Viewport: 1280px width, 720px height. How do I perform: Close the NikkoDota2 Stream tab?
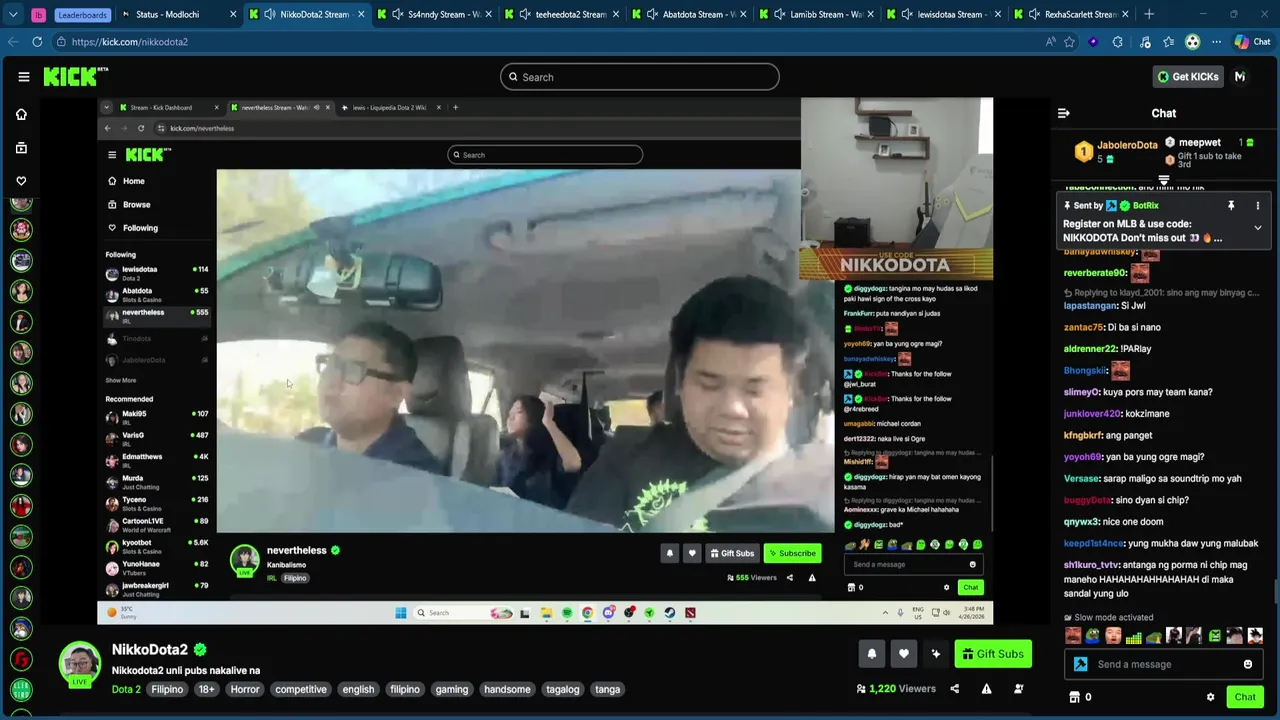pos(361,14)
